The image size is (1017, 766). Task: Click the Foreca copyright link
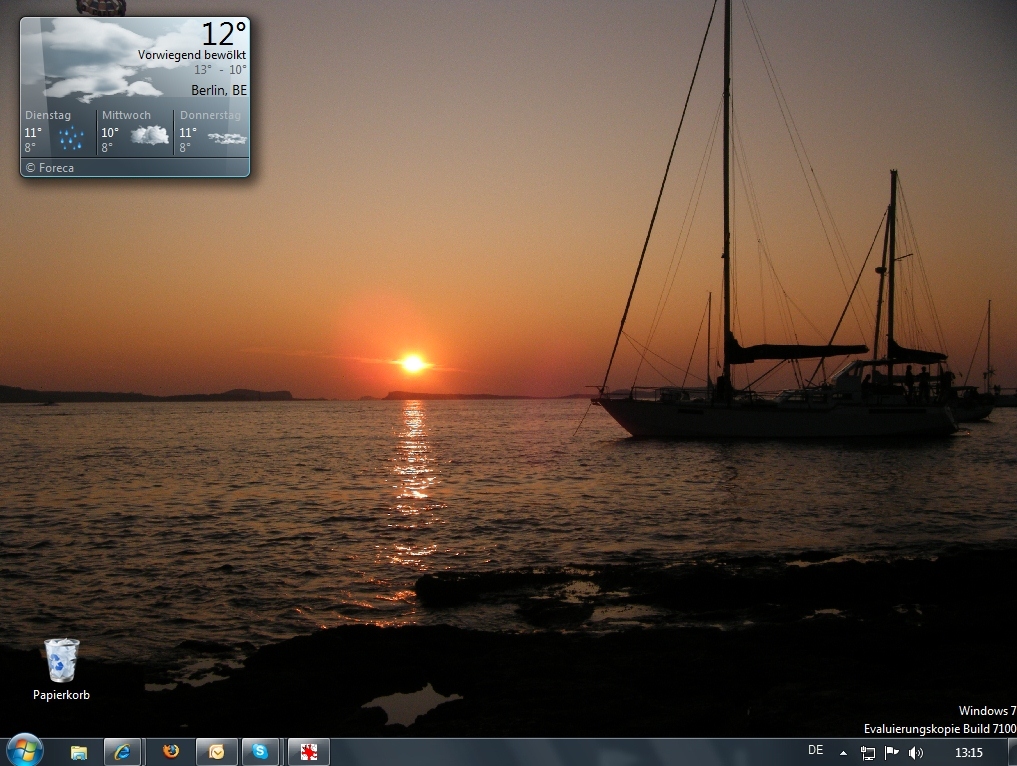[x=50, y=168]
